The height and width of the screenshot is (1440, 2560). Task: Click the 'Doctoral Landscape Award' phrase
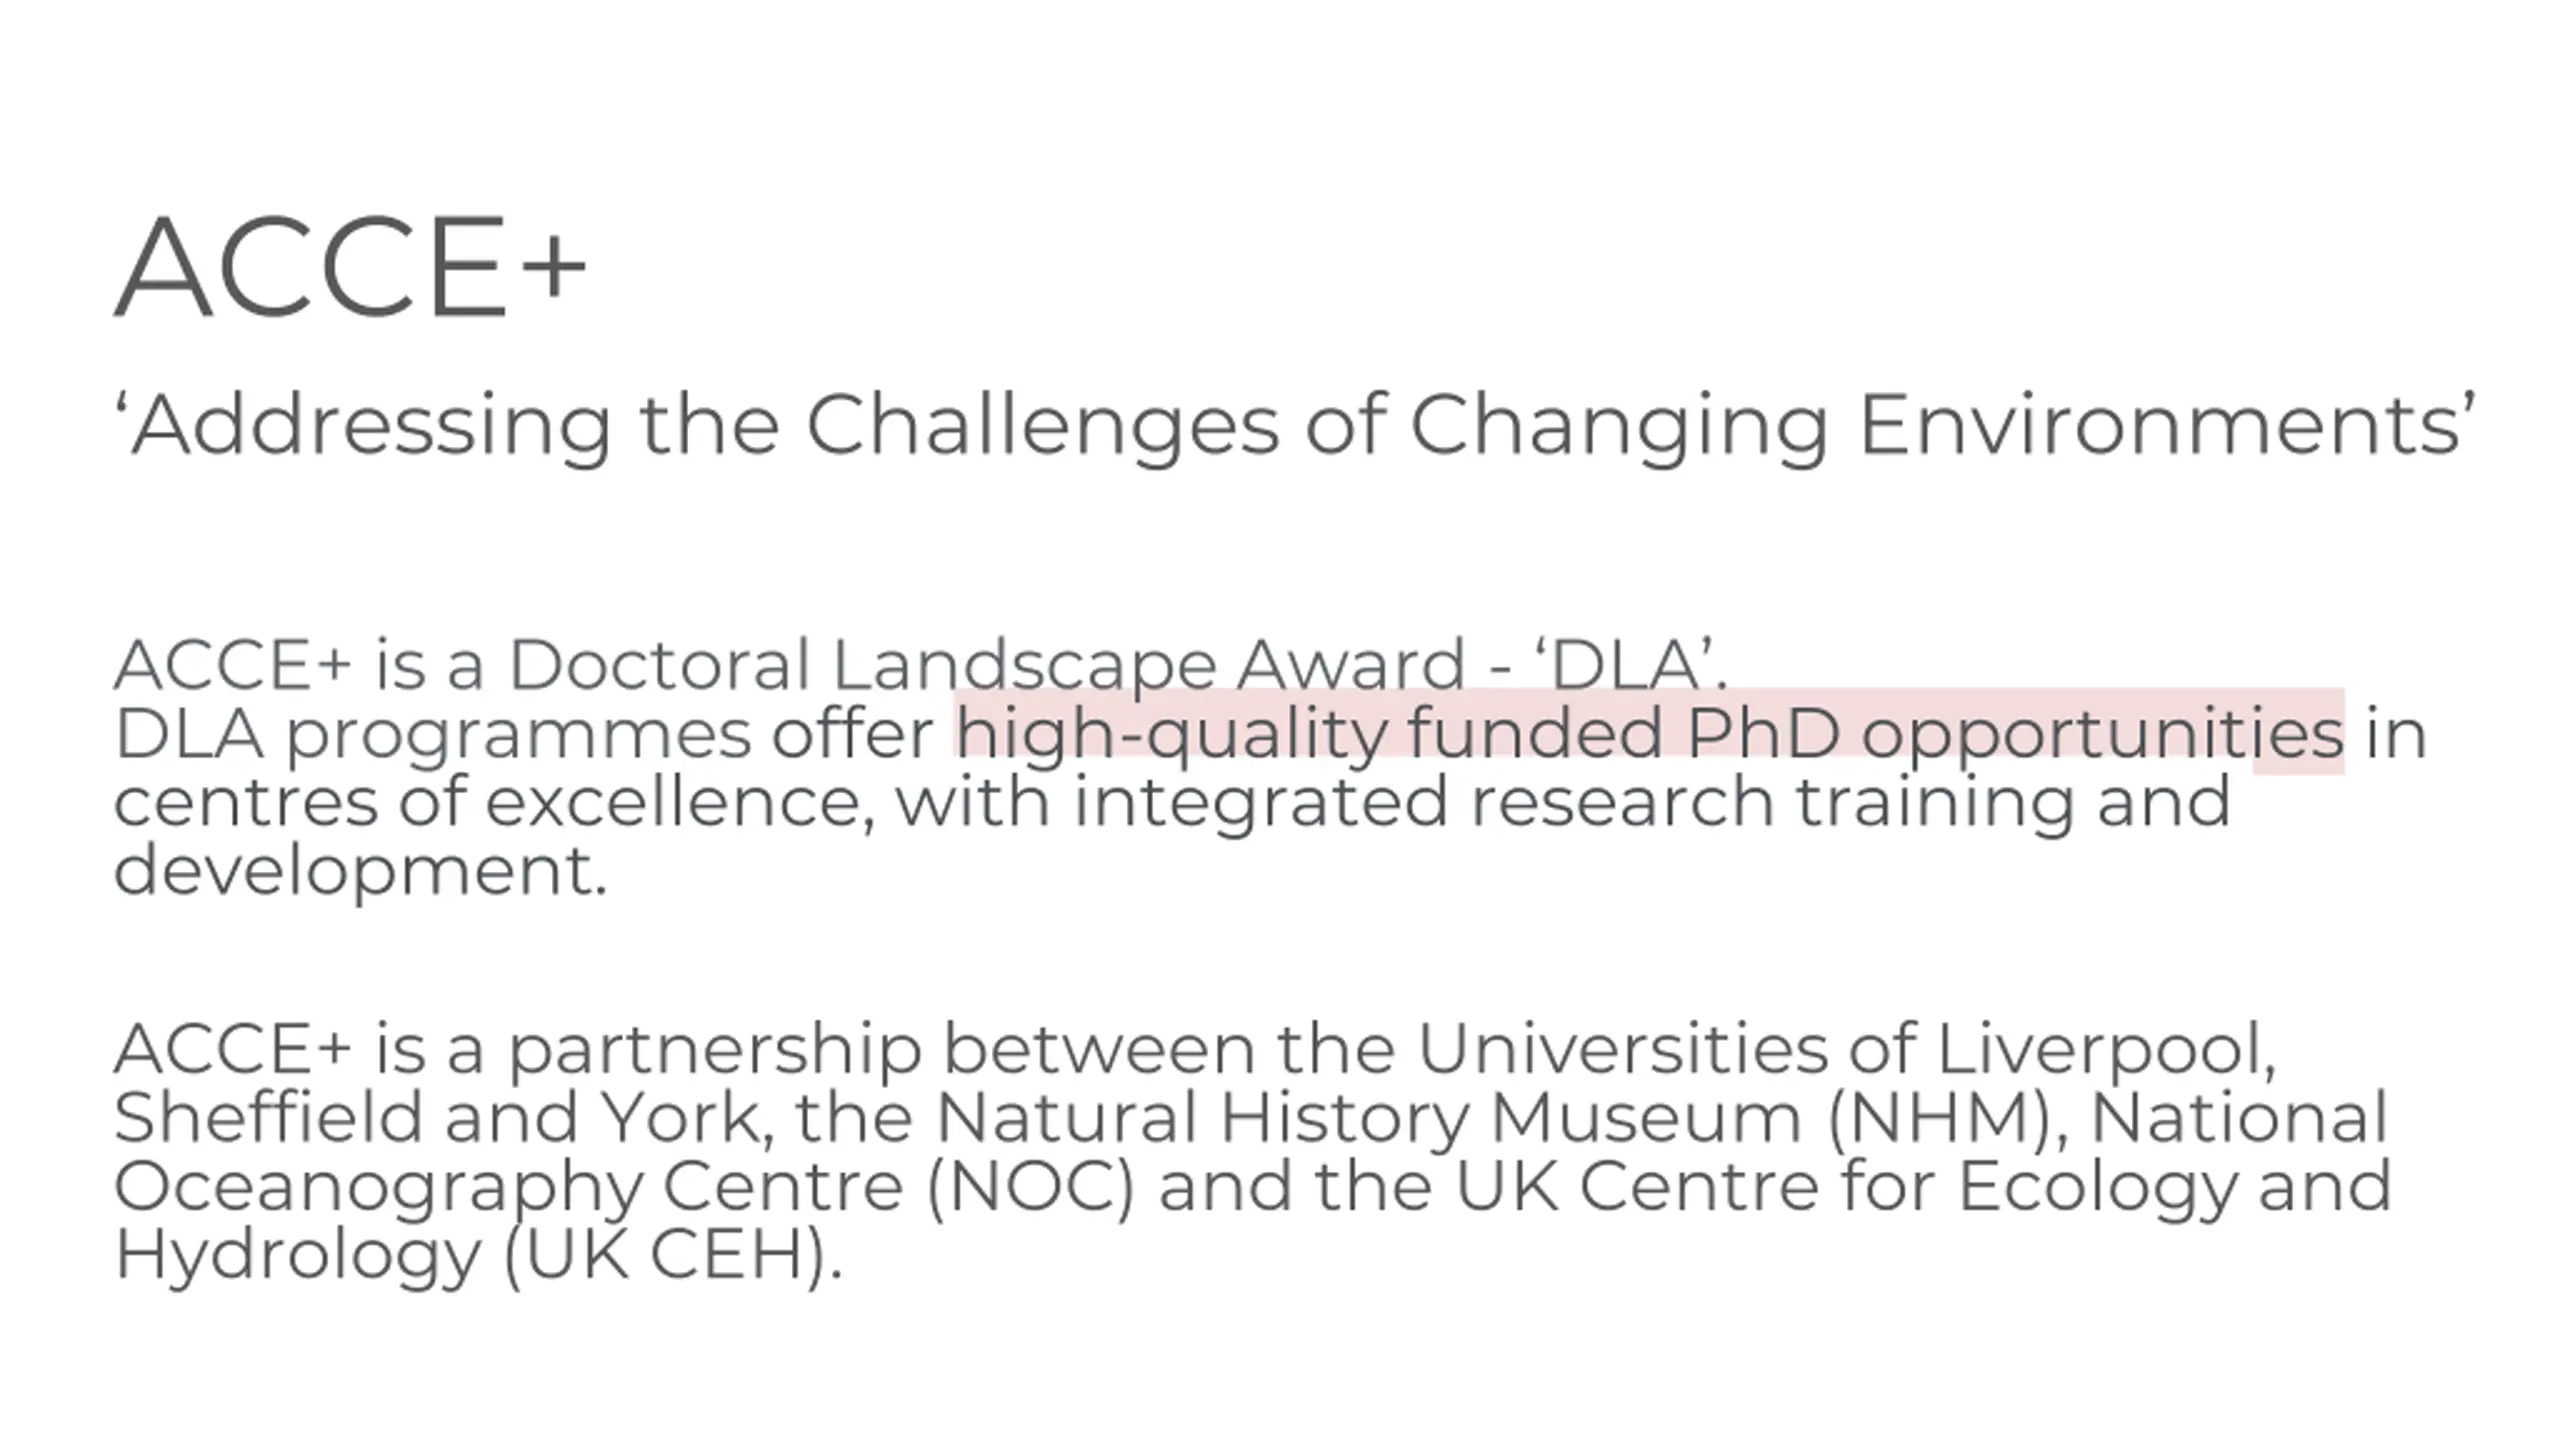tap(987, 665)
